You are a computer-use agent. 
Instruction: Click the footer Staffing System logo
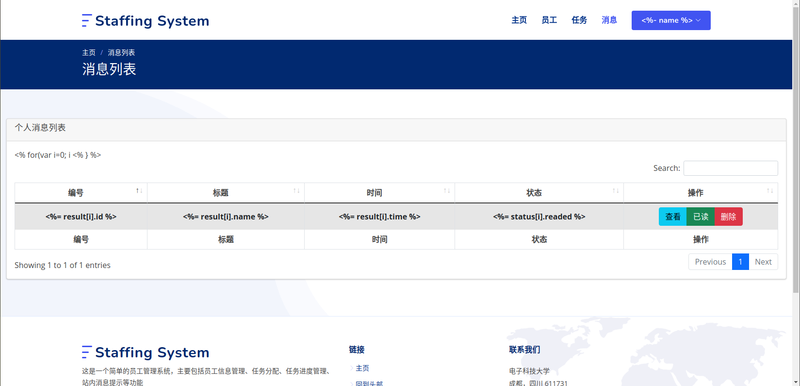pos(145,352)
